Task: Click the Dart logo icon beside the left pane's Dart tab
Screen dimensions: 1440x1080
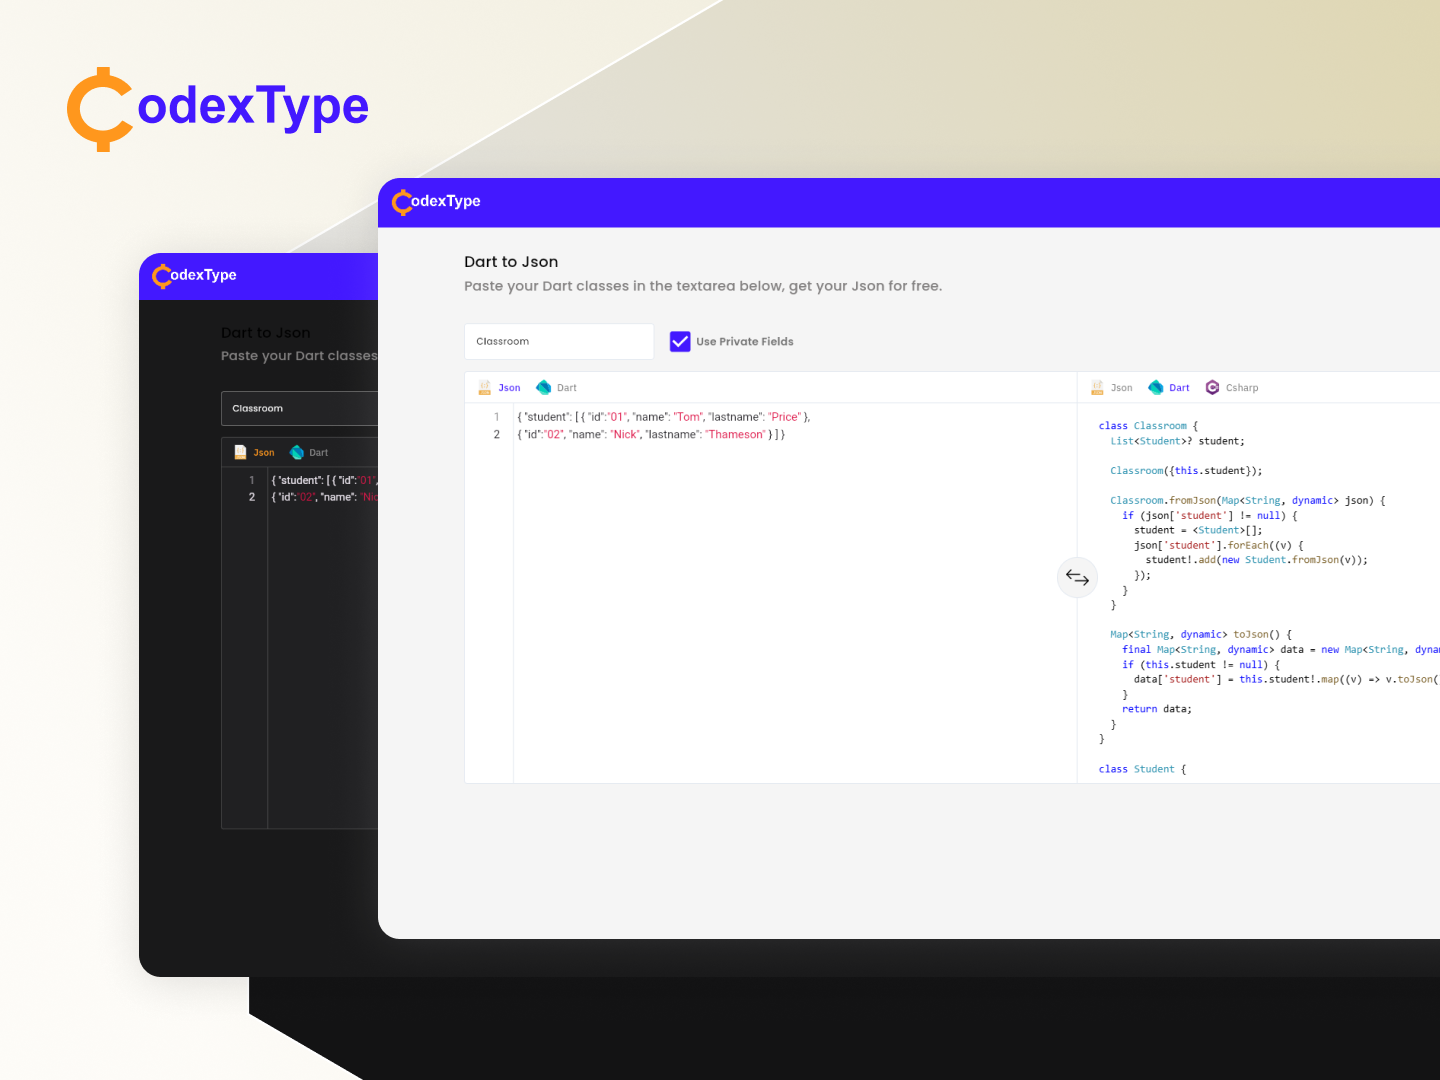Action: coord(543,387)
